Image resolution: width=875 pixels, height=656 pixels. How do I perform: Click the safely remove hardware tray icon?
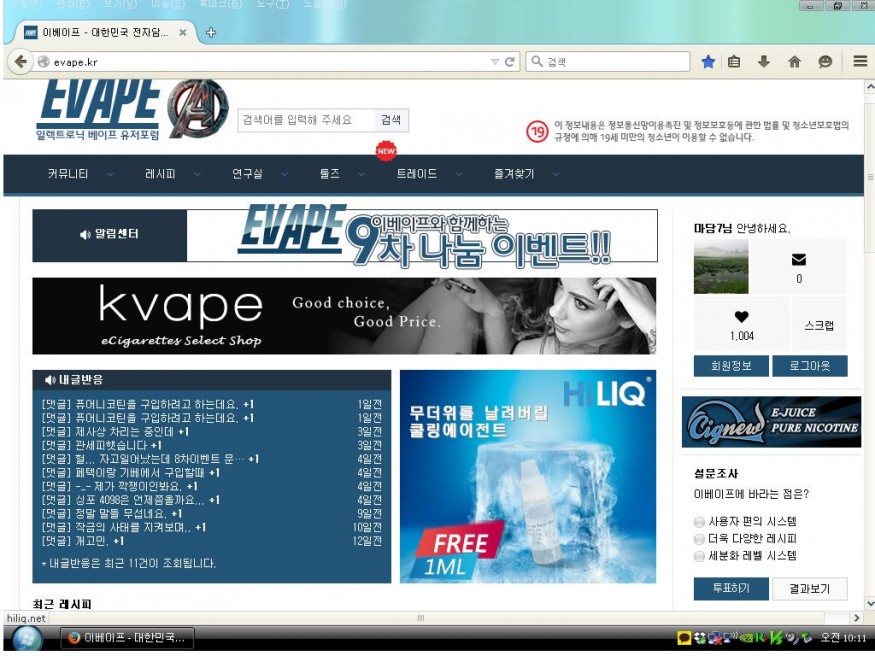tap(806, 638)
